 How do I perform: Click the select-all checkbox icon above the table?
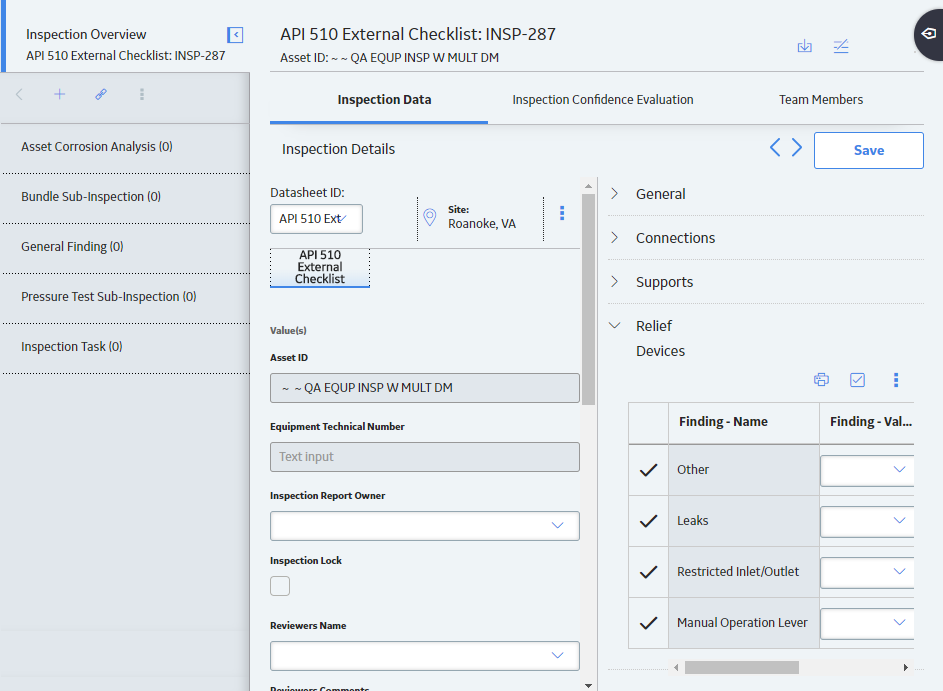click(858, 380)
